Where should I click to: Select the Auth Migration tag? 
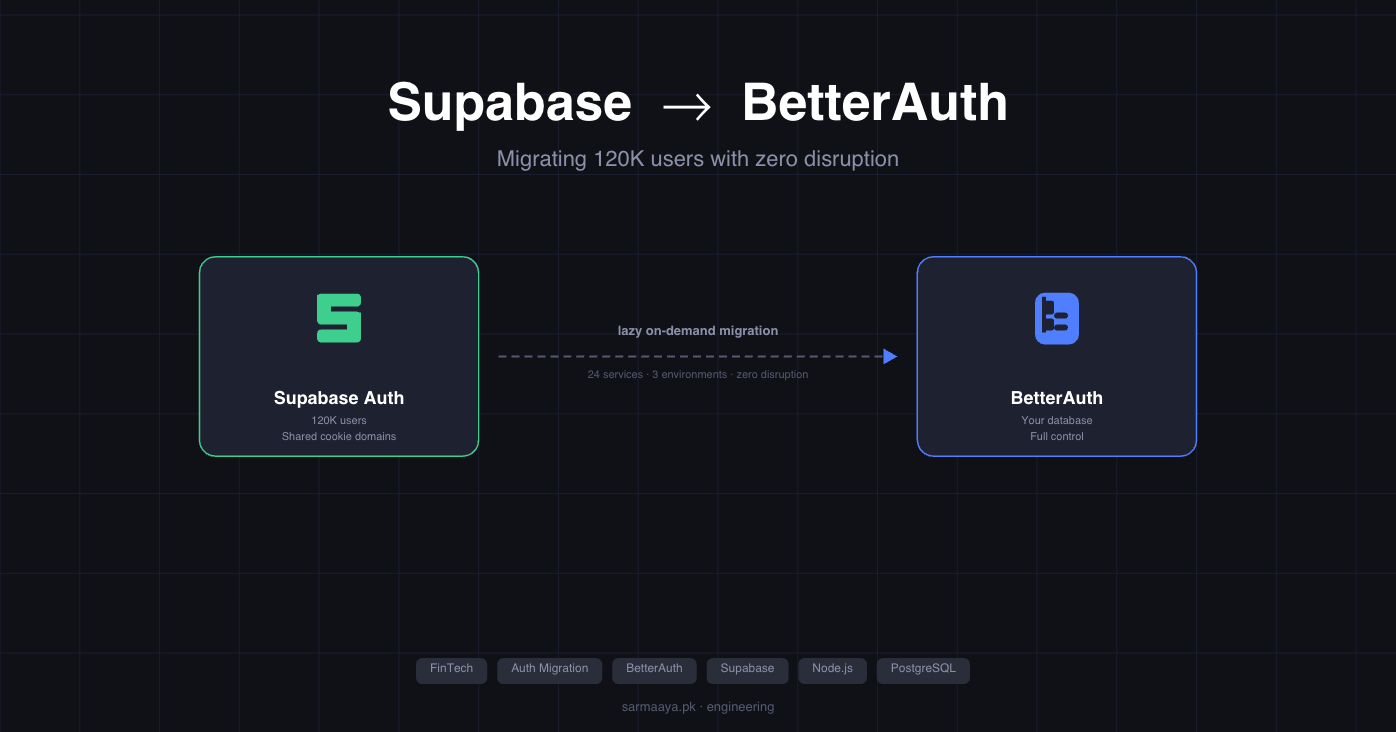550,670
